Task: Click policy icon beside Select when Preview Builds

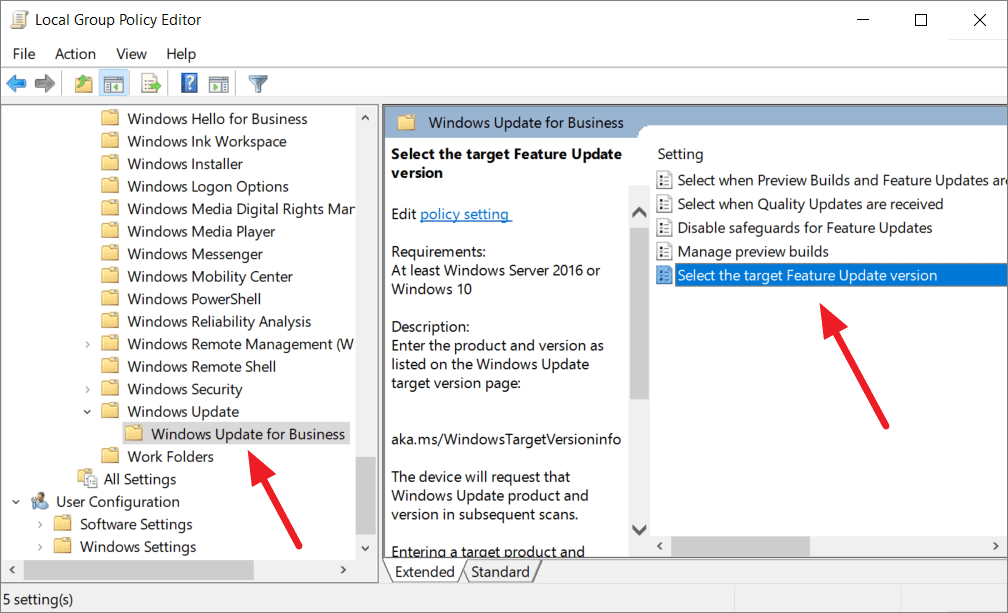Action: [664, 180]
